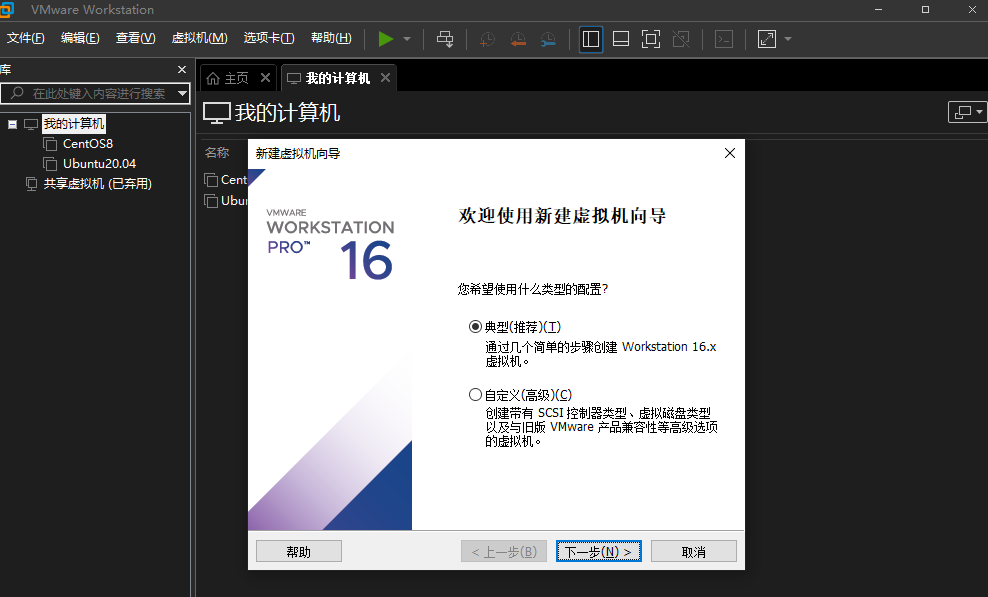The height and width of the screenshot is (597, 988).
Task: Click the 下一步(N) button
Action: click(599, 552)
